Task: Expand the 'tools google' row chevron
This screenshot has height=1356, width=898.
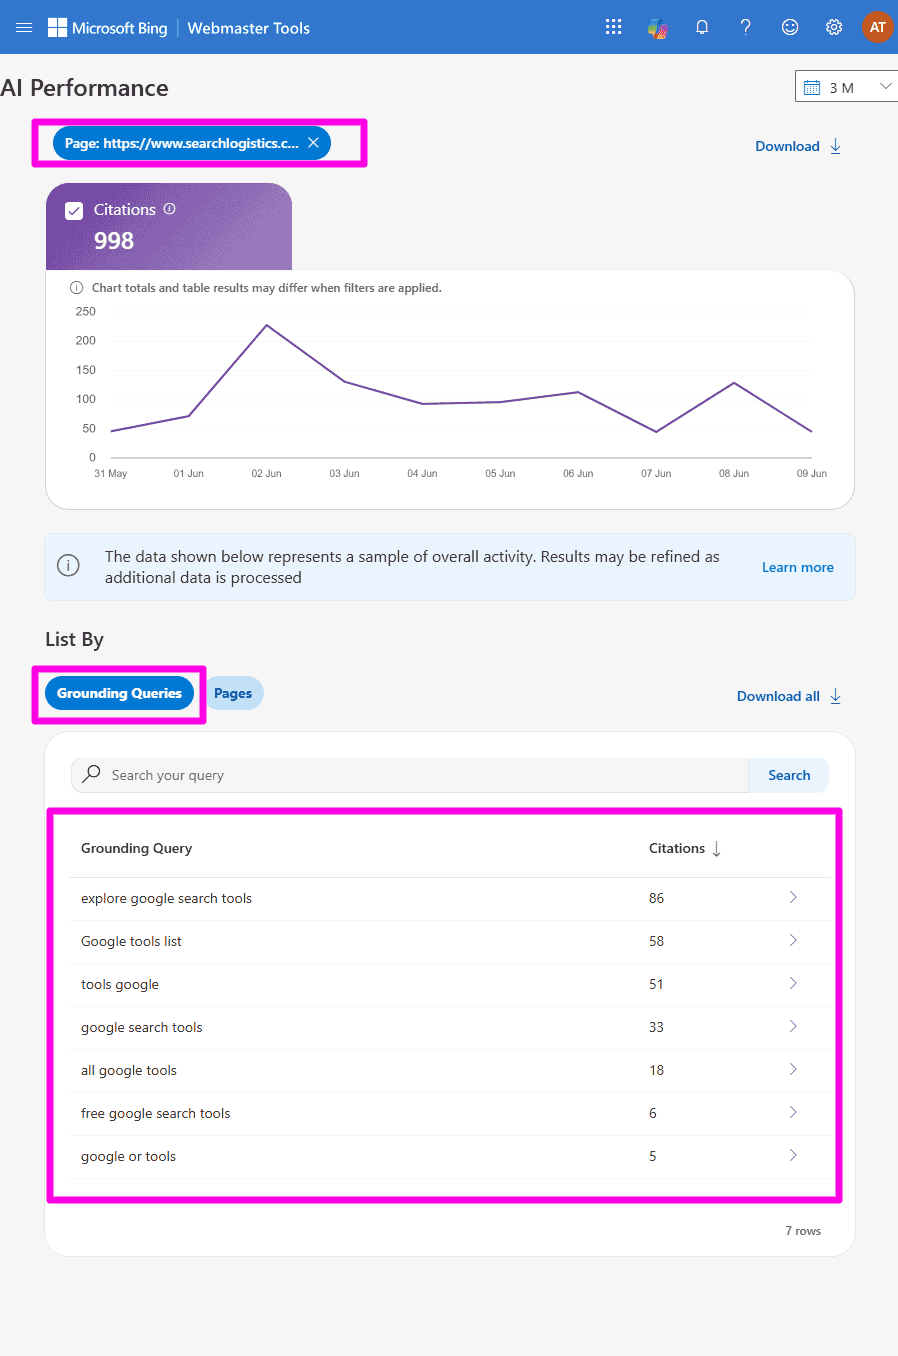Action: 793,983
